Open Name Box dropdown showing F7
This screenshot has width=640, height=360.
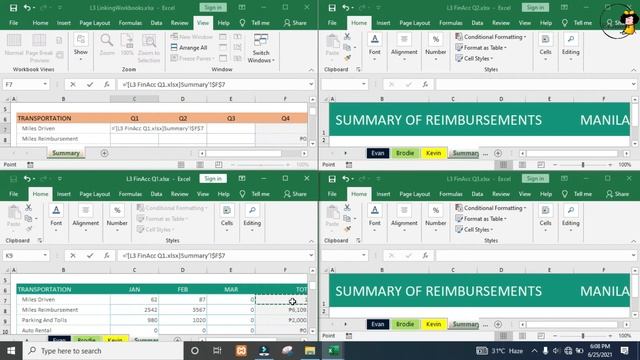point(45,84)
